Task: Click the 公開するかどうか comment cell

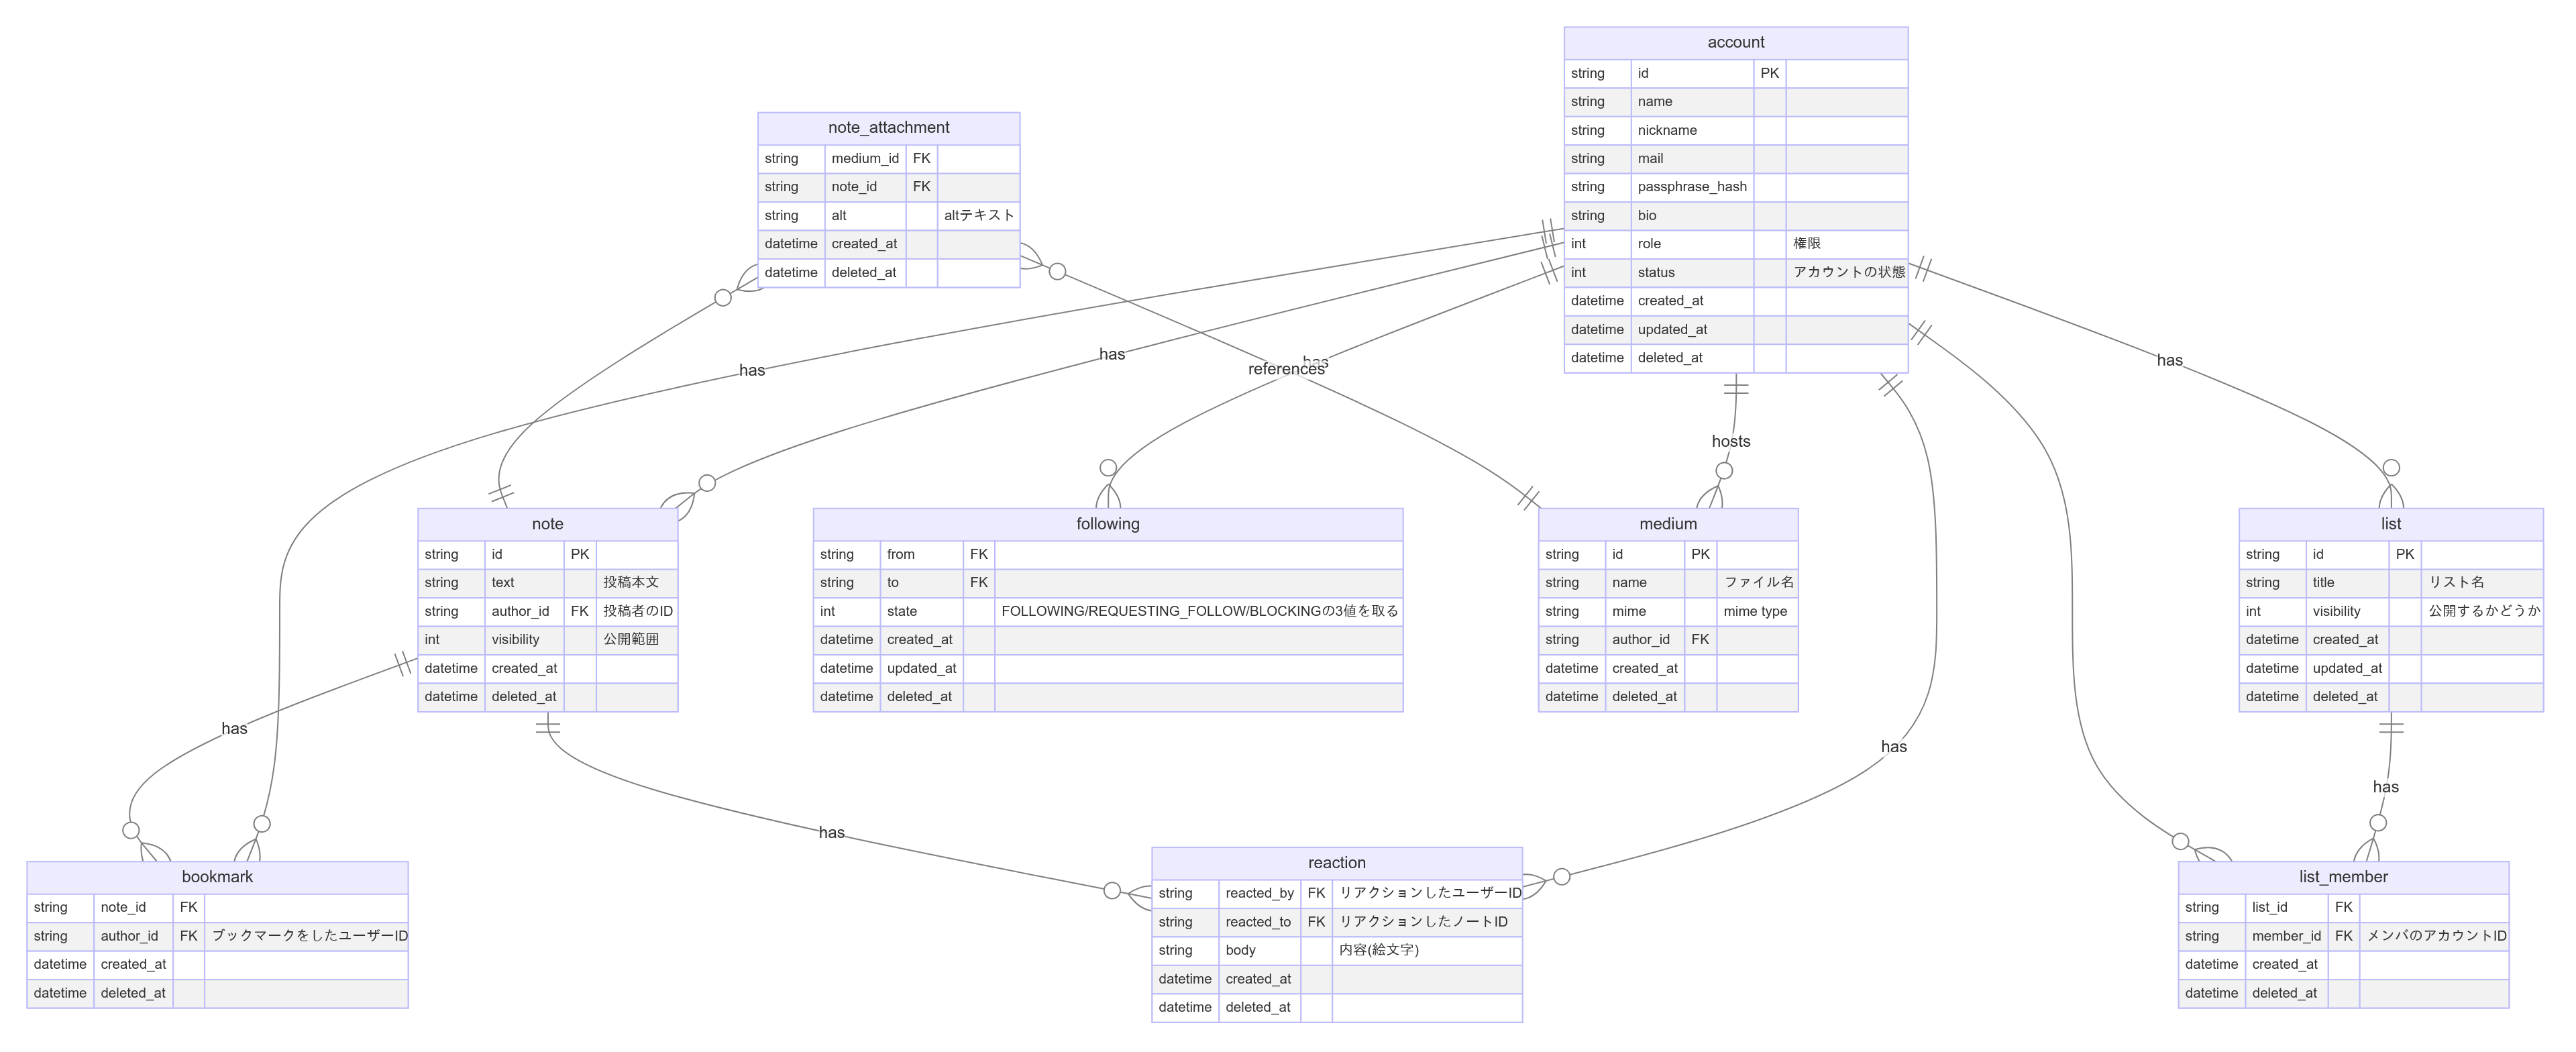Action: pyautogui.click(x=2482, y=611)
